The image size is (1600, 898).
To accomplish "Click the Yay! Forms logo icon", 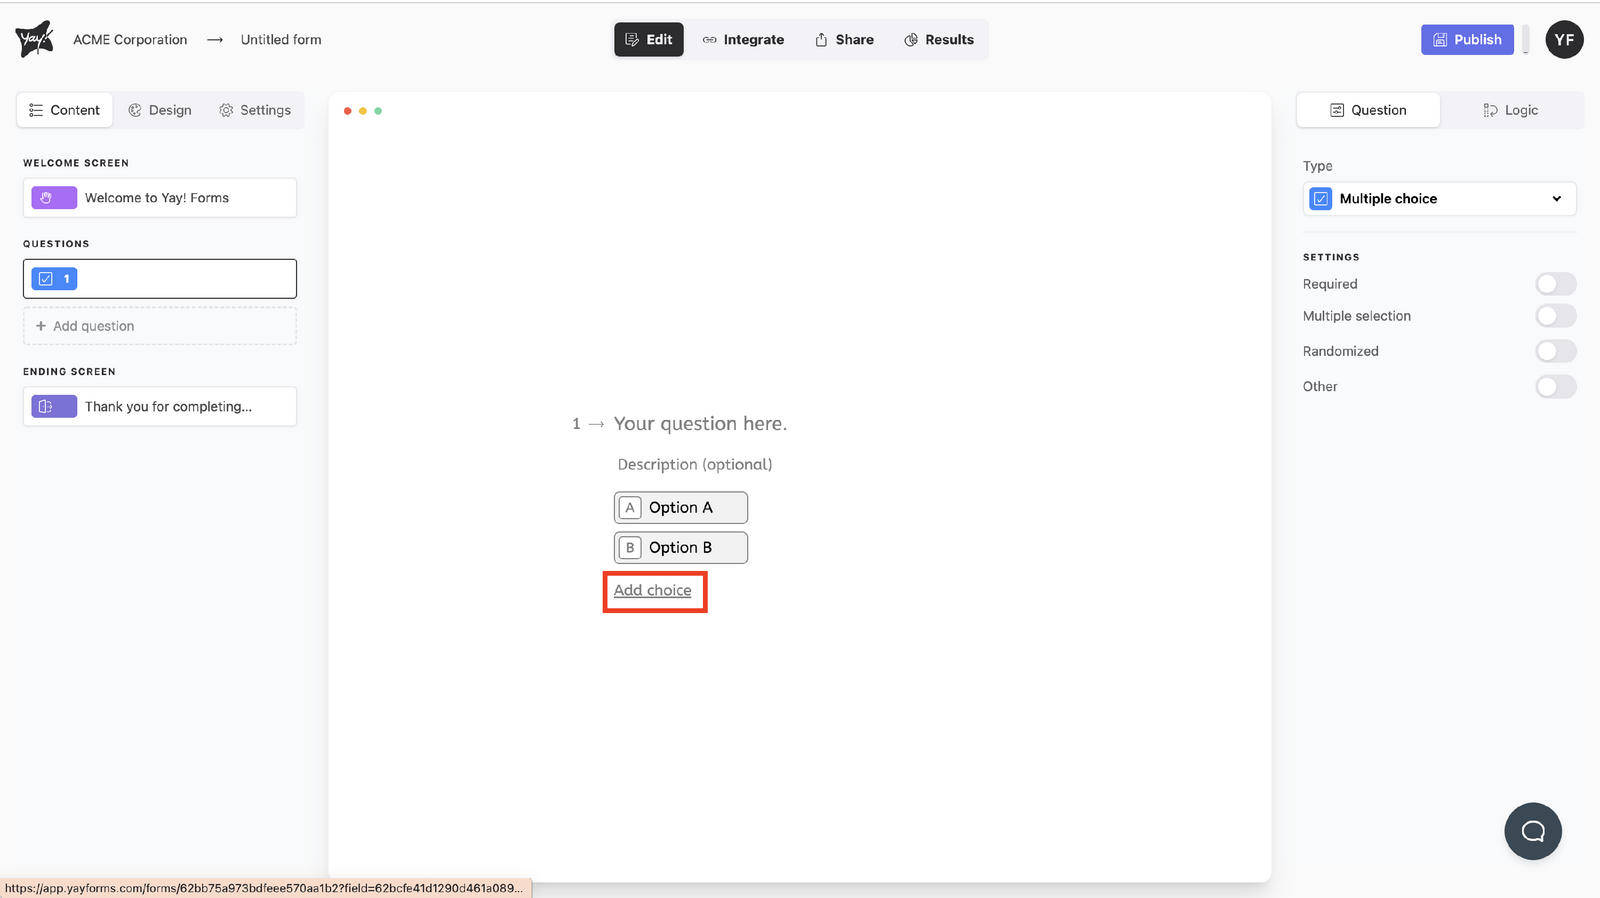I will (x=34, y=39).
